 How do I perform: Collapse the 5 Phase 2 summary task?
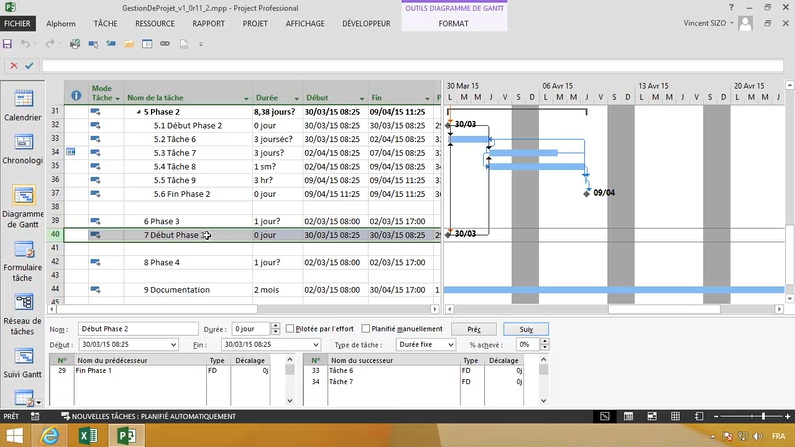139,112
